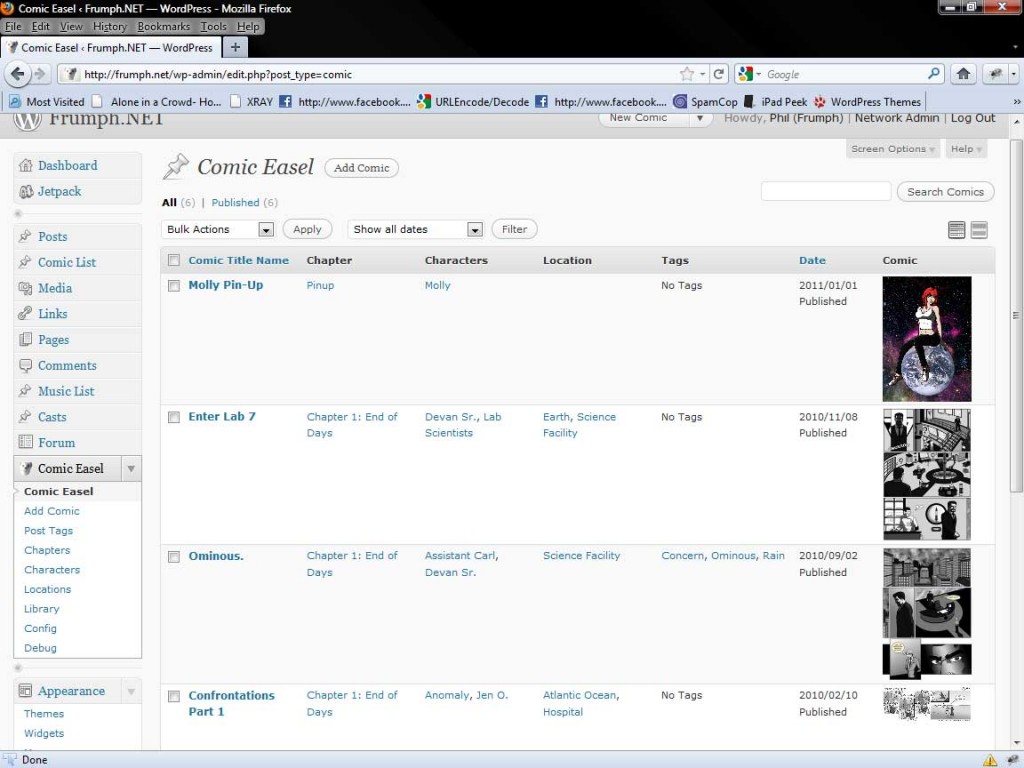
Task: Tick the Enter Lab 7 checkbox
Action: [174, 417]
